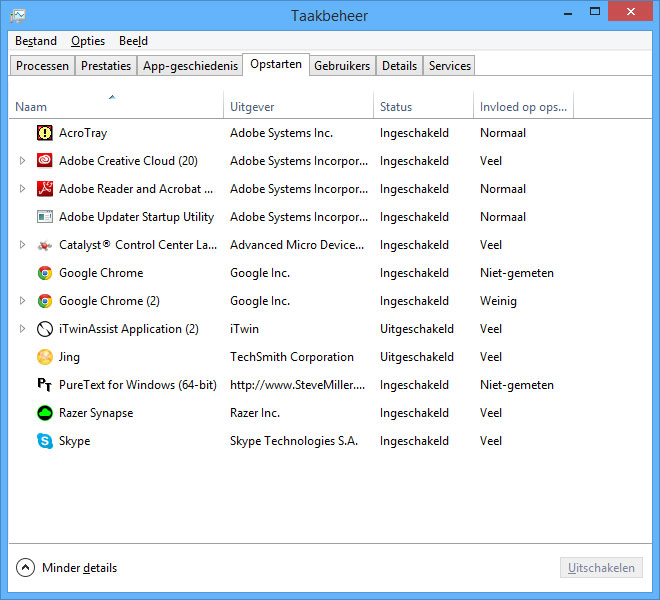This screenshot has height=600, width=660.
Task: Select the iTwin publisher cell
Action: 244,329
